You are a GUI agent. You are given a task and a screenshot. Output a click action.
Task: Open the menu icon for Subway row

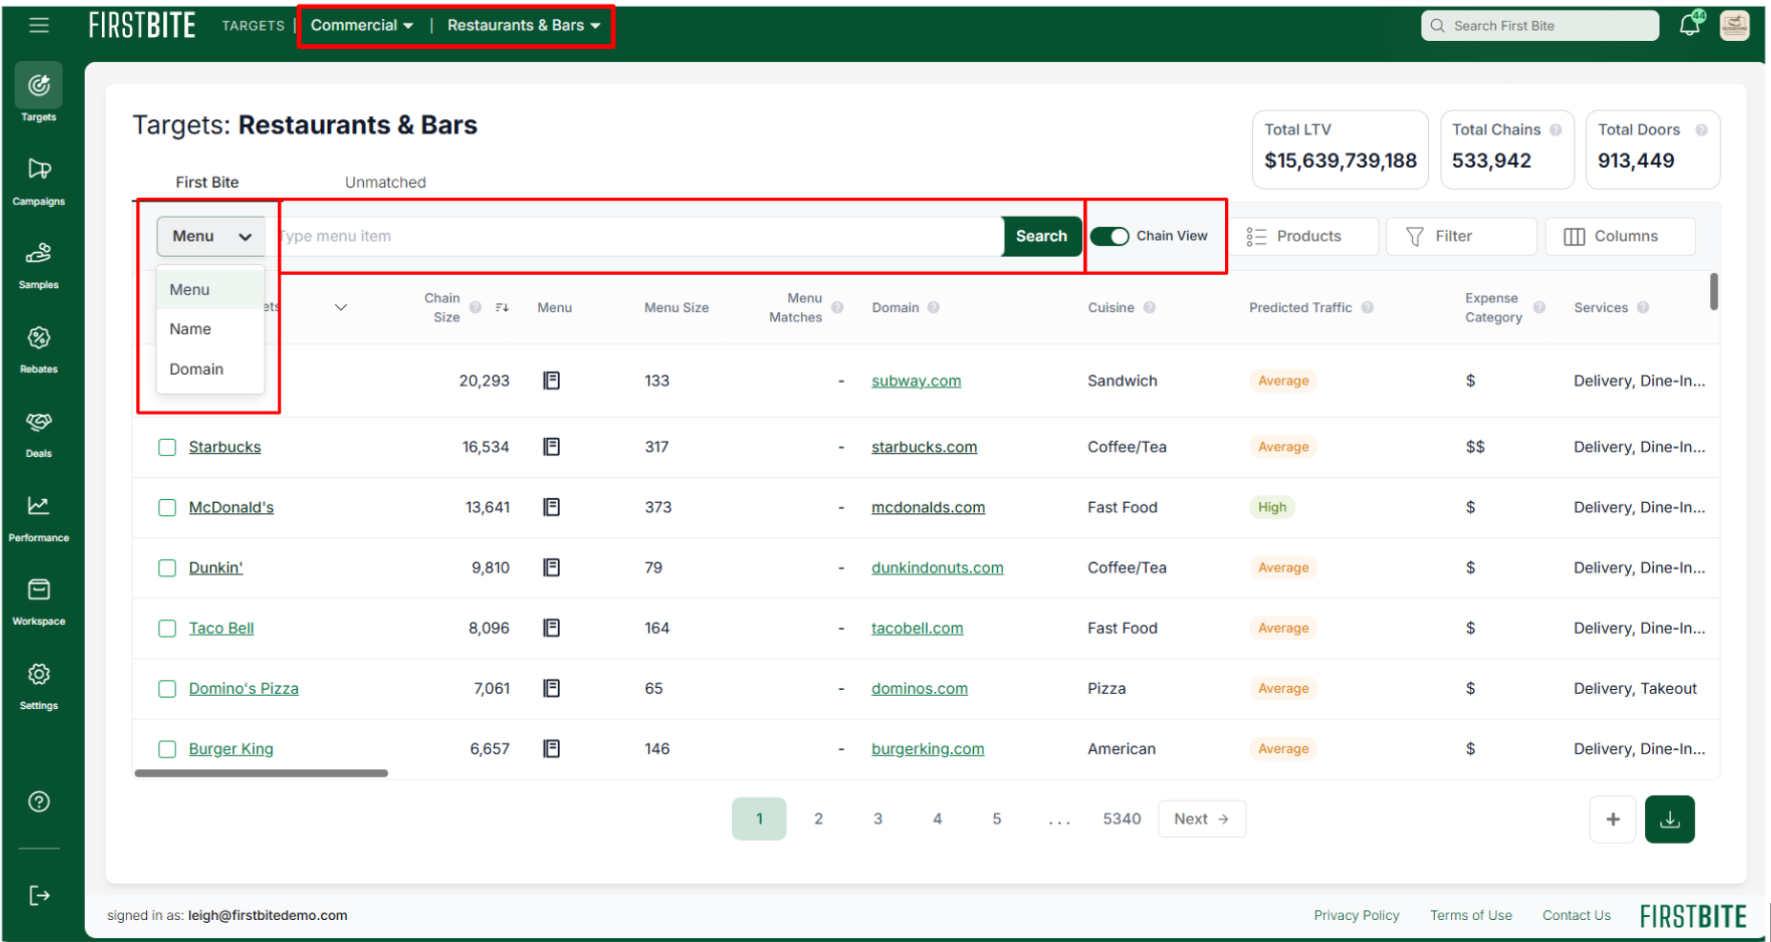tap(551, 380)
